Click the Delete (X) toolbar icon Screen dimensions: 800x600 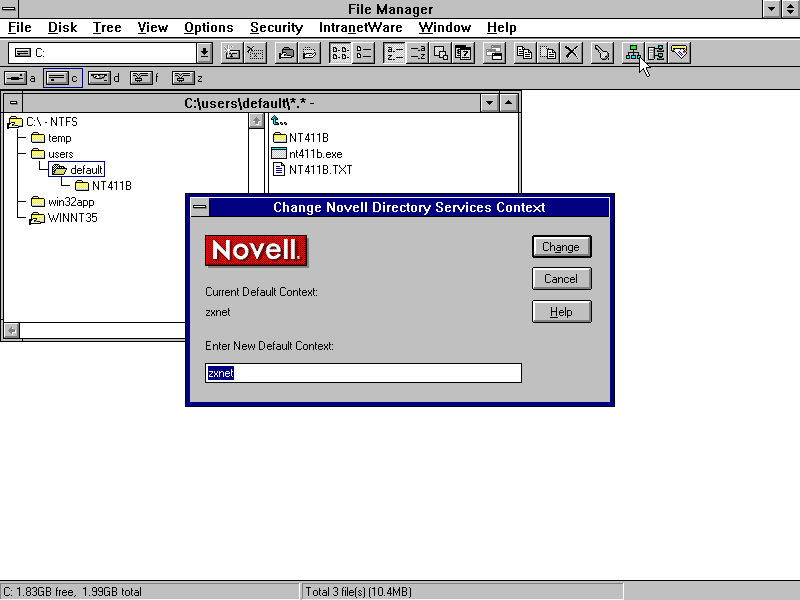(571, 53)
